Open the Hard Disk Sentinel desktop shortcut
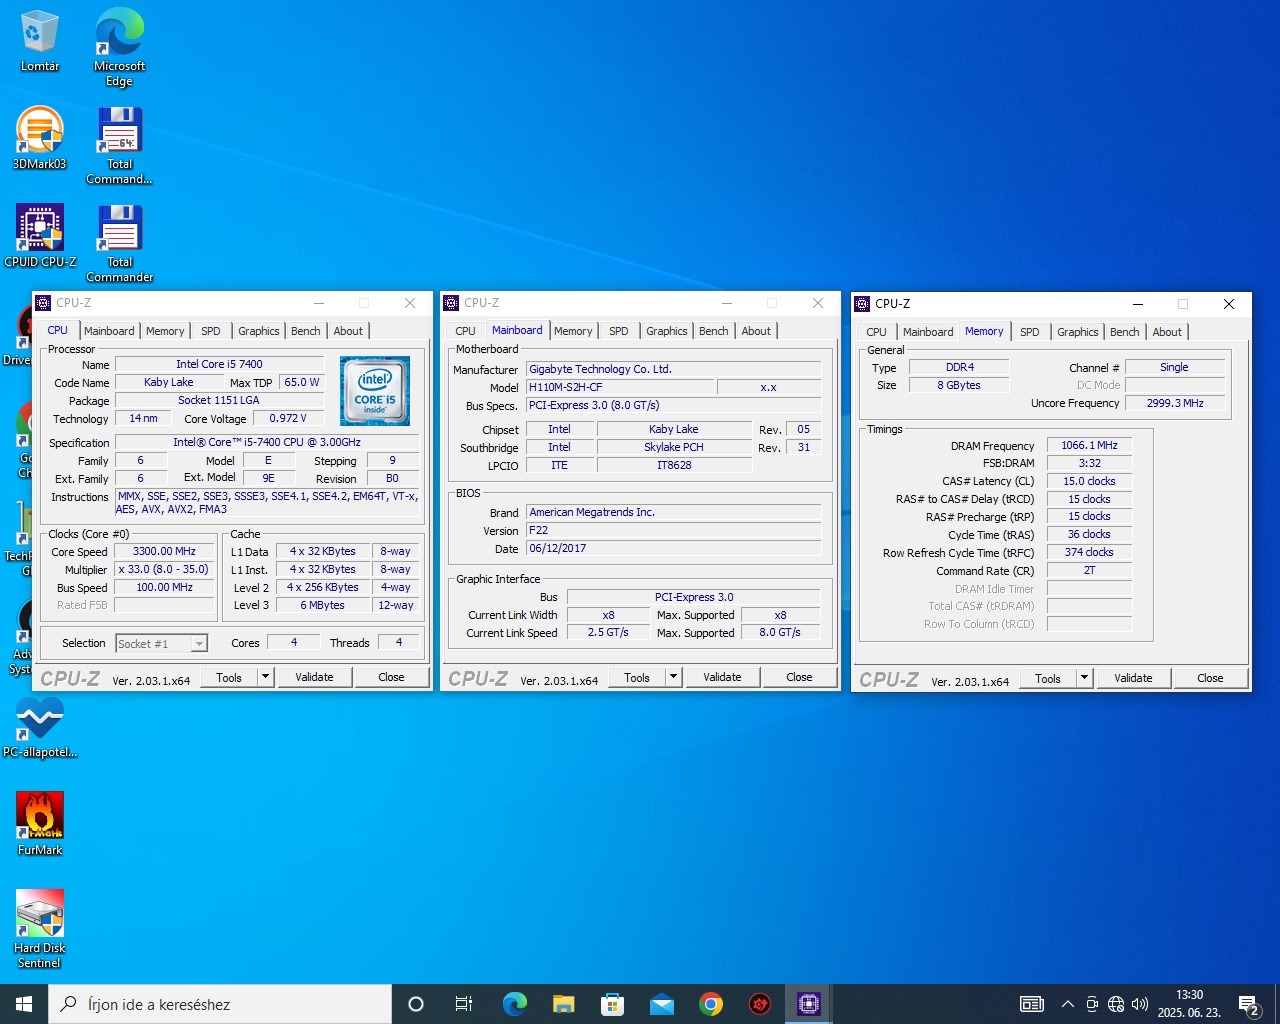 point(40,929)
